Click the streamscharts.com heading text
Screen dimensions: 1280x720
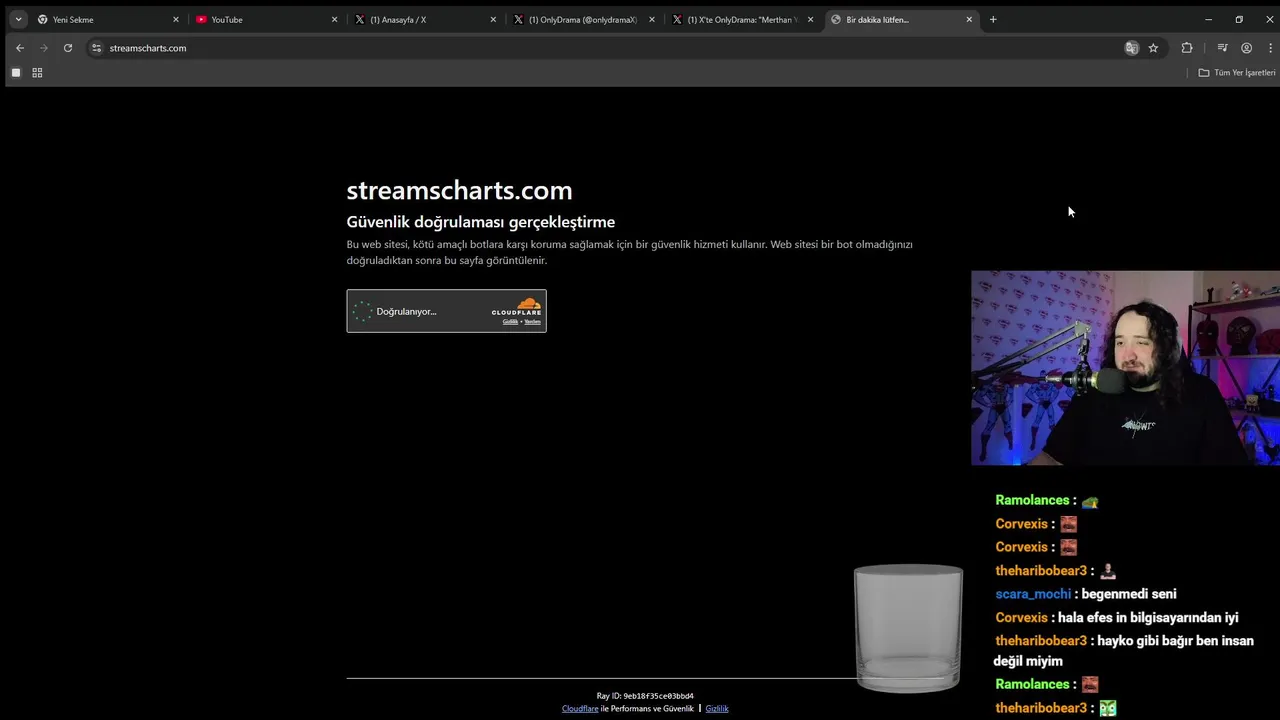pyautogui.click(x=459, y=190)
